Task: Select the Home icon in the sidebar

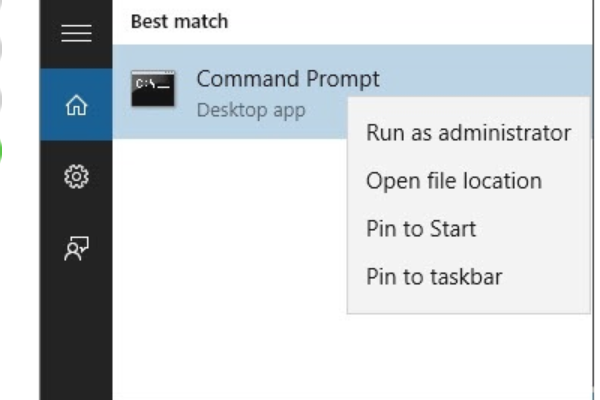Action: point(76,104)
